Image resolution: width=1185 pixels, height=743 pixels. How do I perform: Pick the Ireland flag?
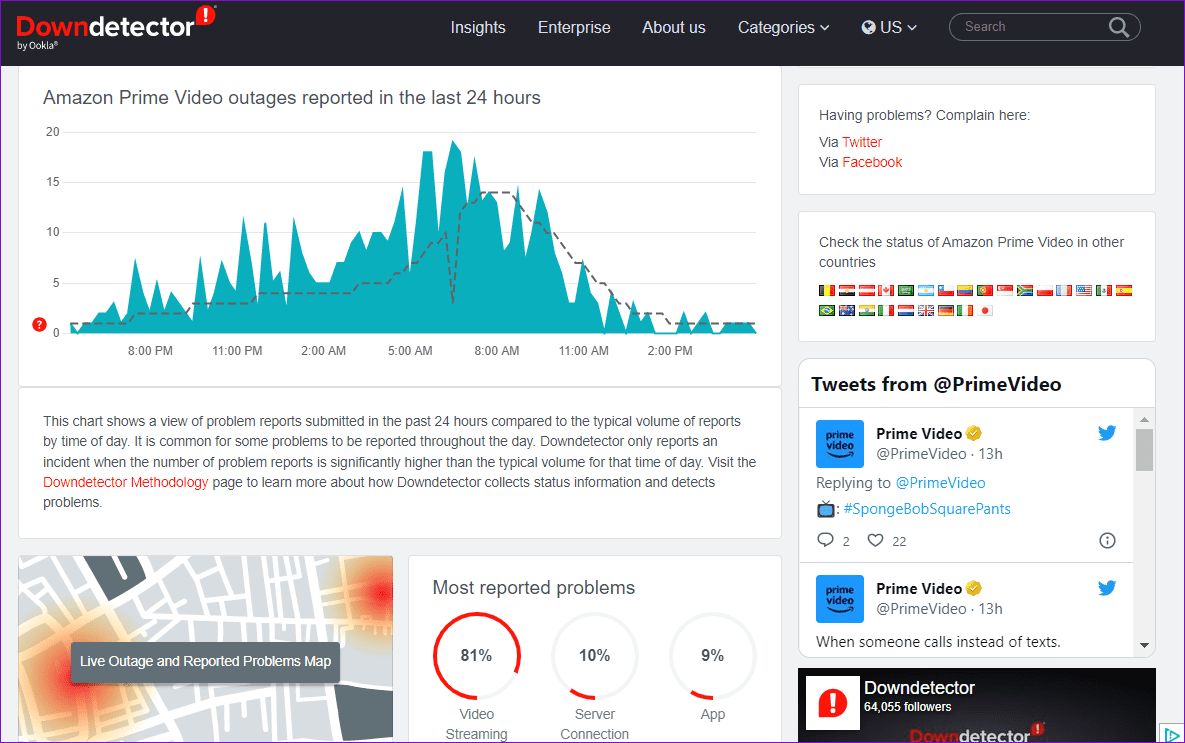[966, 311]
